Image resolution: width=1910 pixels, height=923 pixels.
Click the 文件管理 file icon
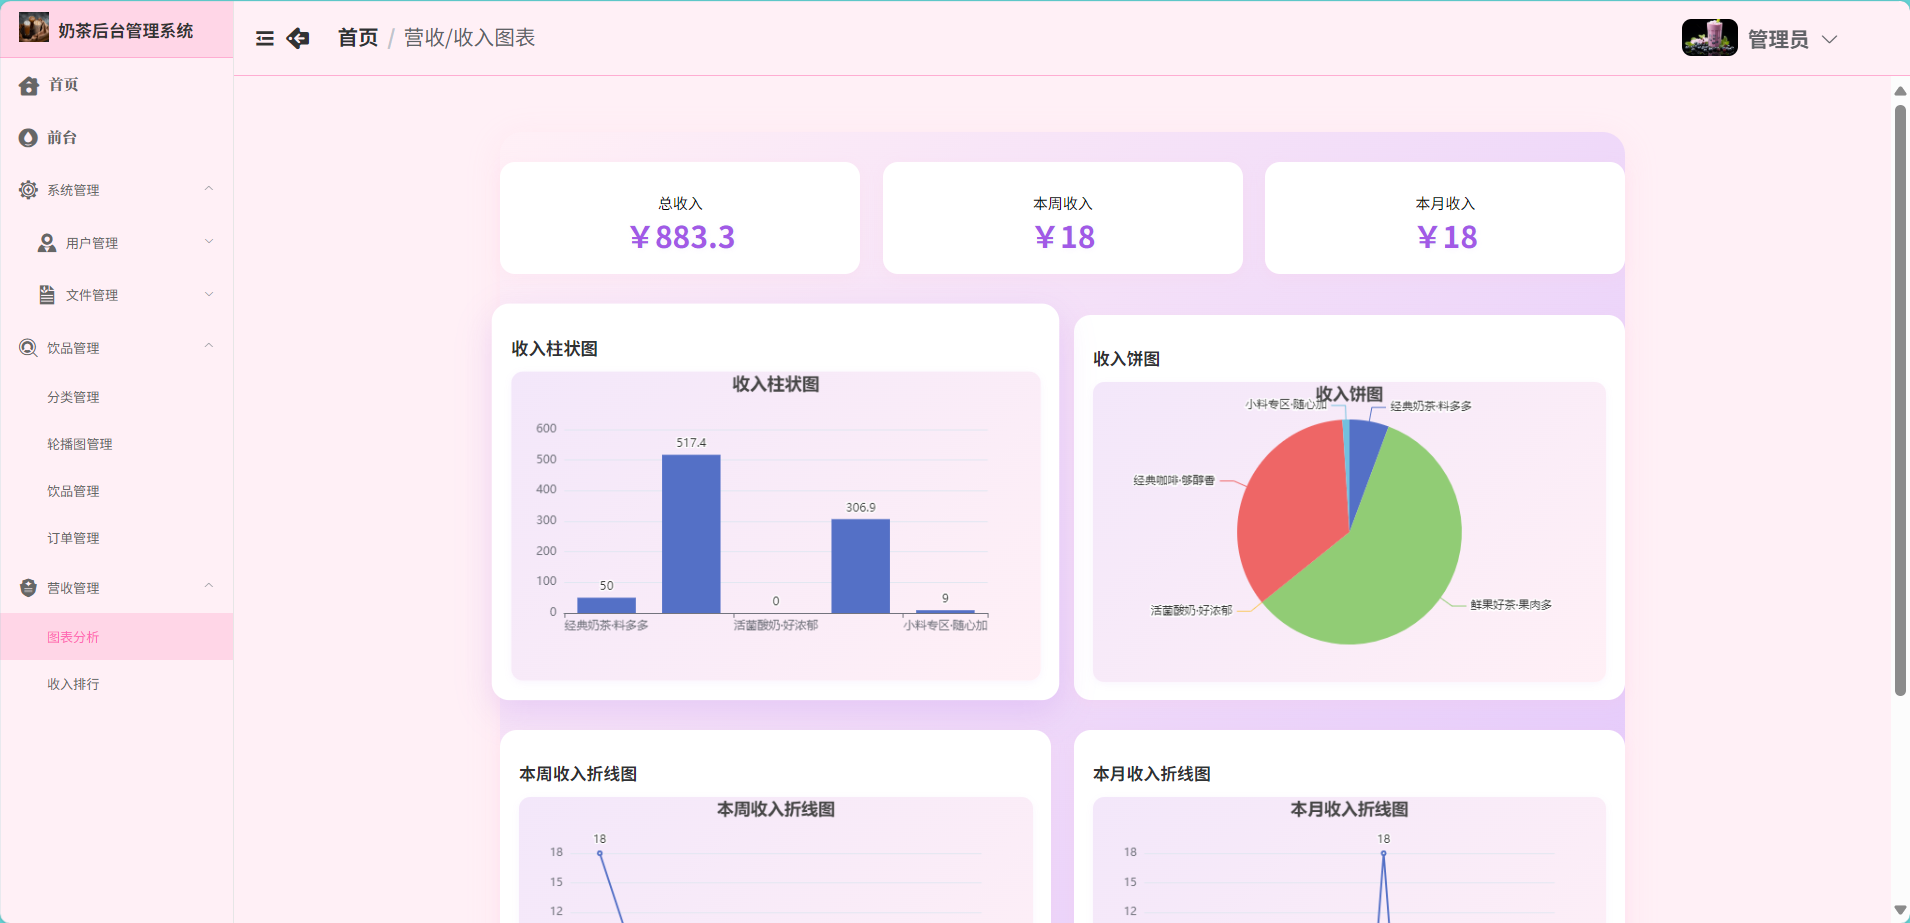pyautogui.click(x=45, y=294)
